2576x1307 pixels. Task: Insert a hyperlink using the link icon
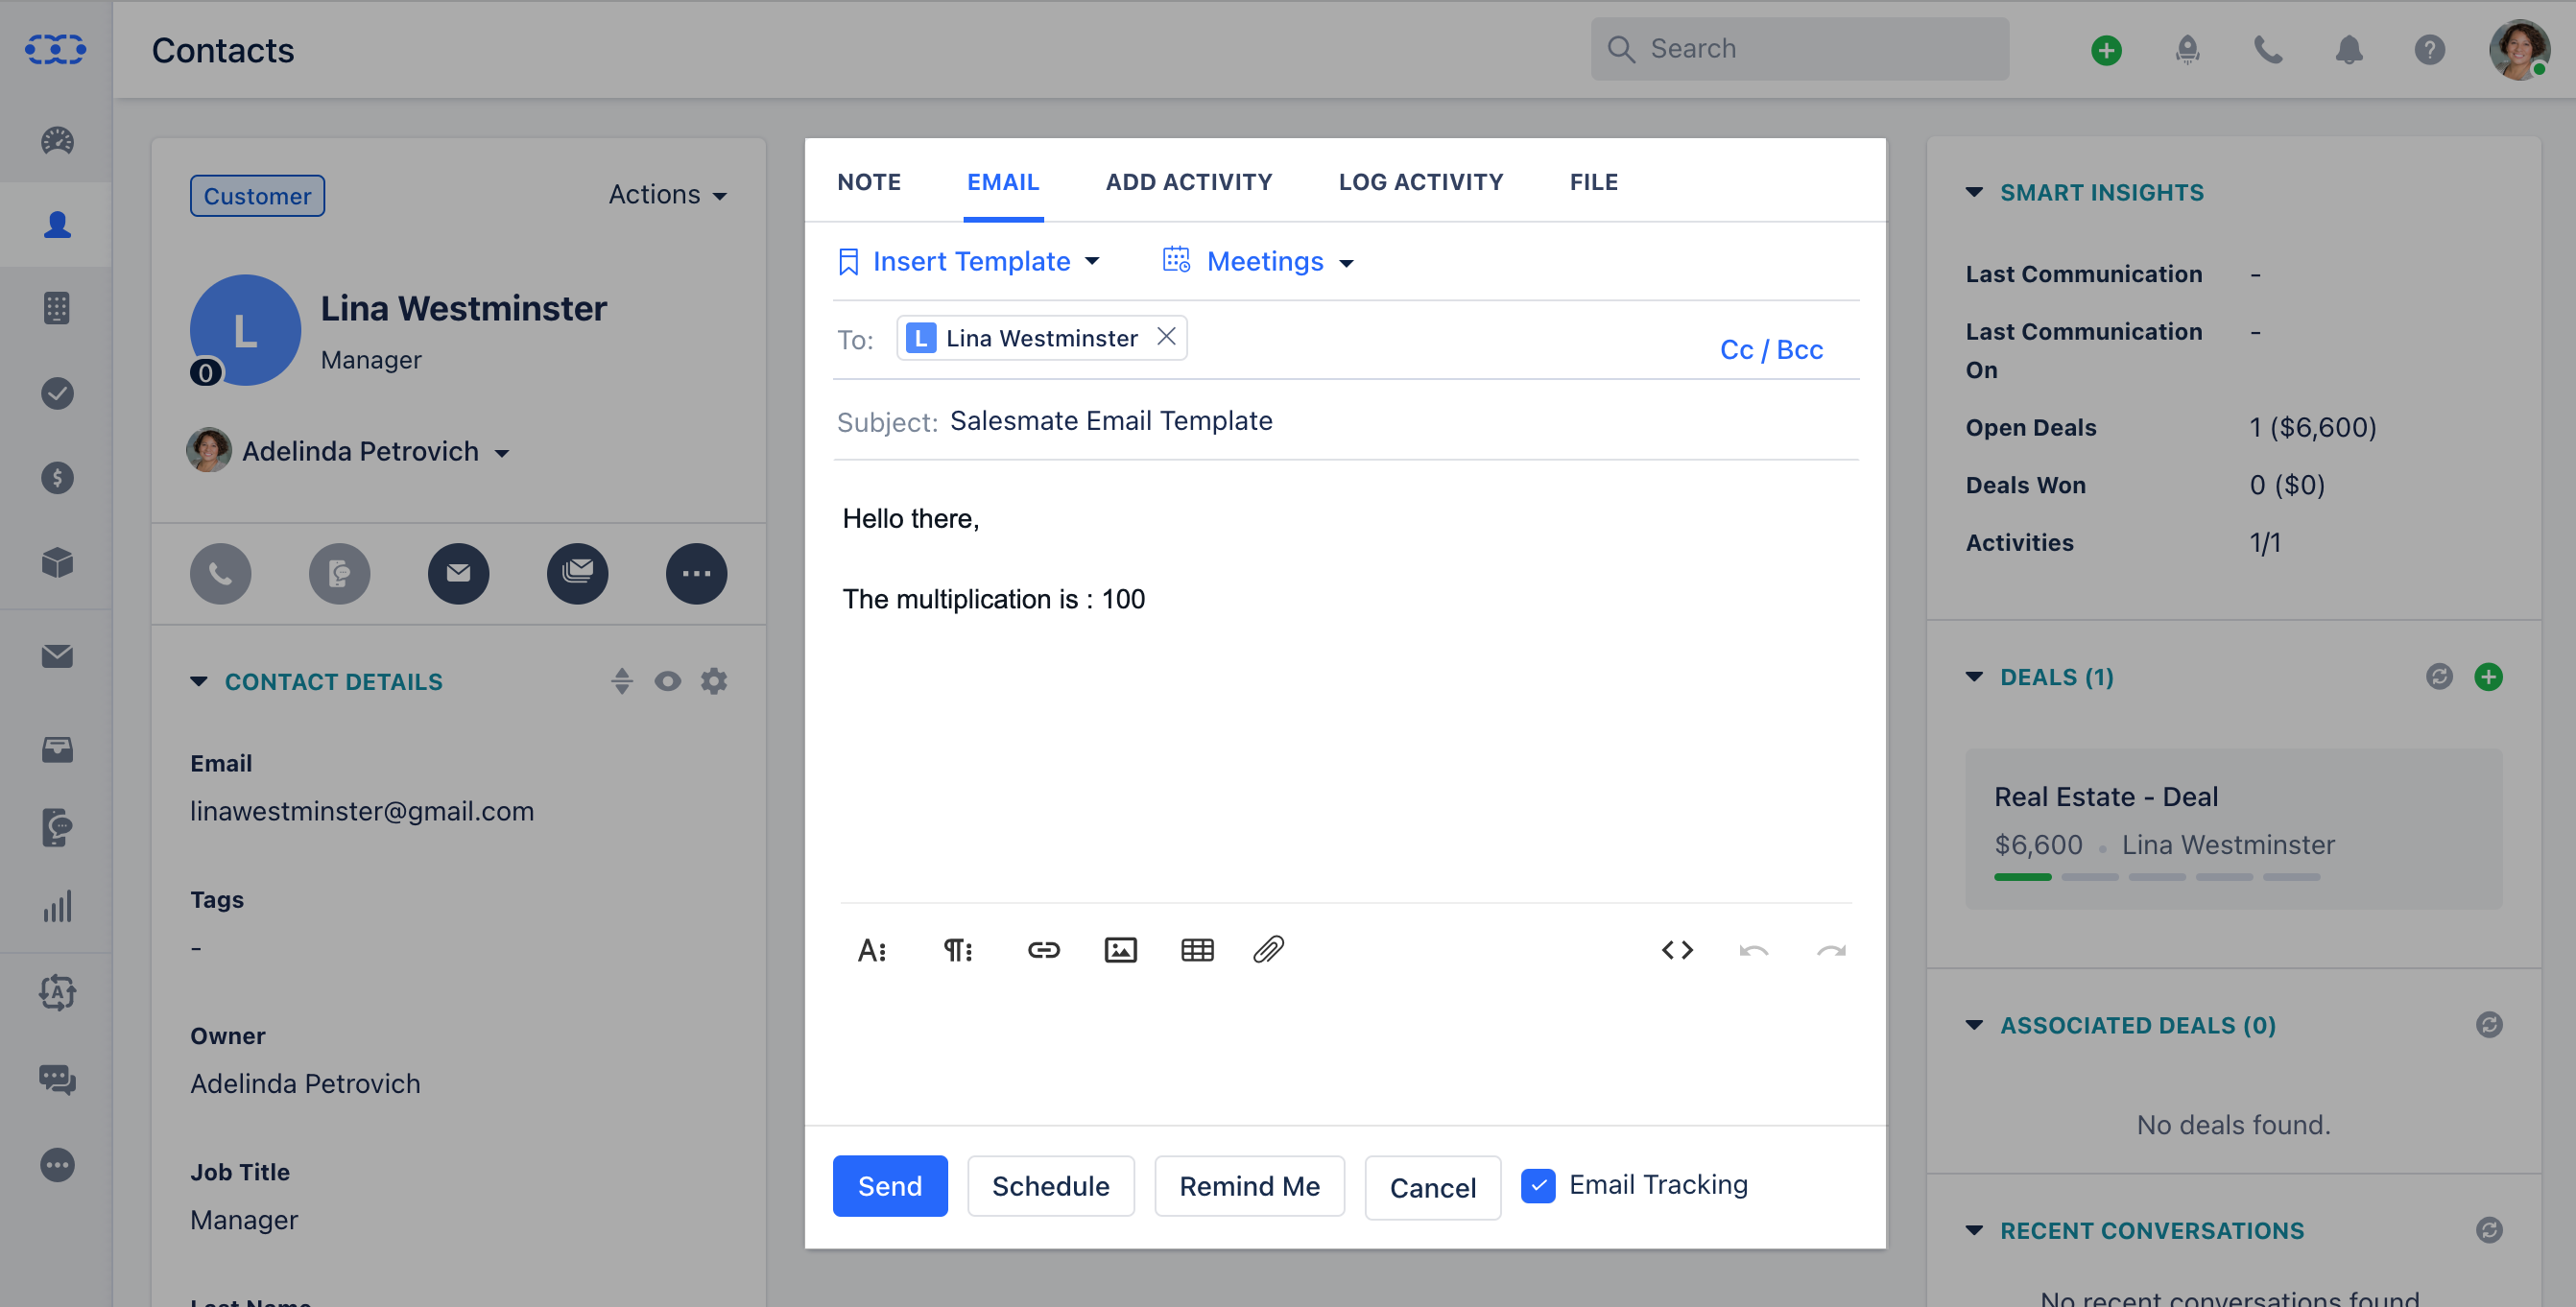(1044, 950)
